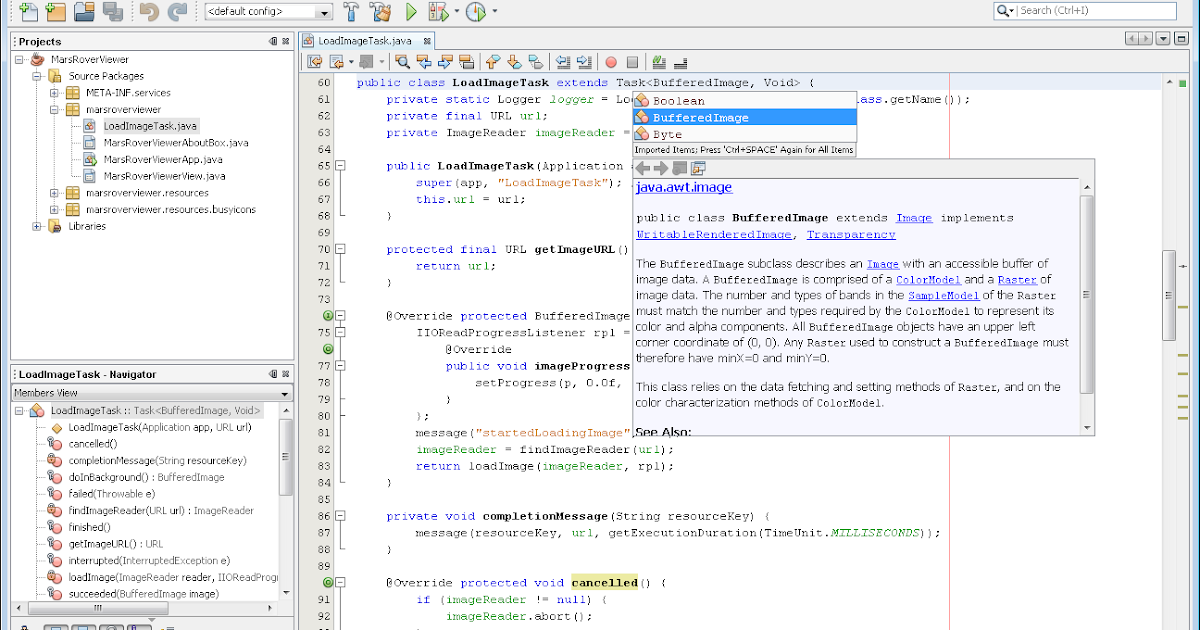Screen dimensions: 1200x630
Task: Select the Find Selection magnifier tool
Action: click(402, 62)
